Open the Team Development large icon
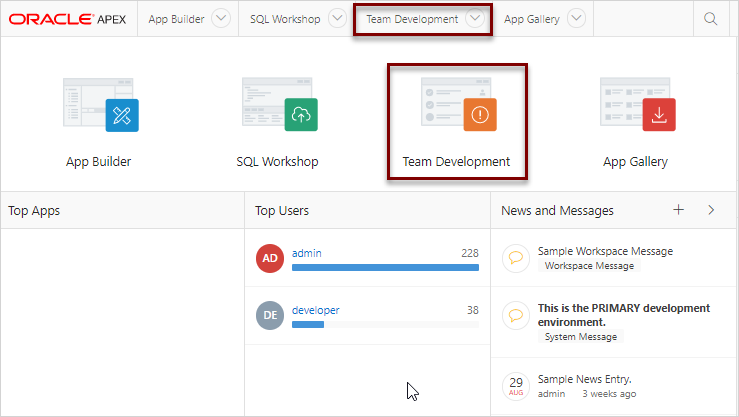This screenshot has height=417, width=739. (459, 105)
